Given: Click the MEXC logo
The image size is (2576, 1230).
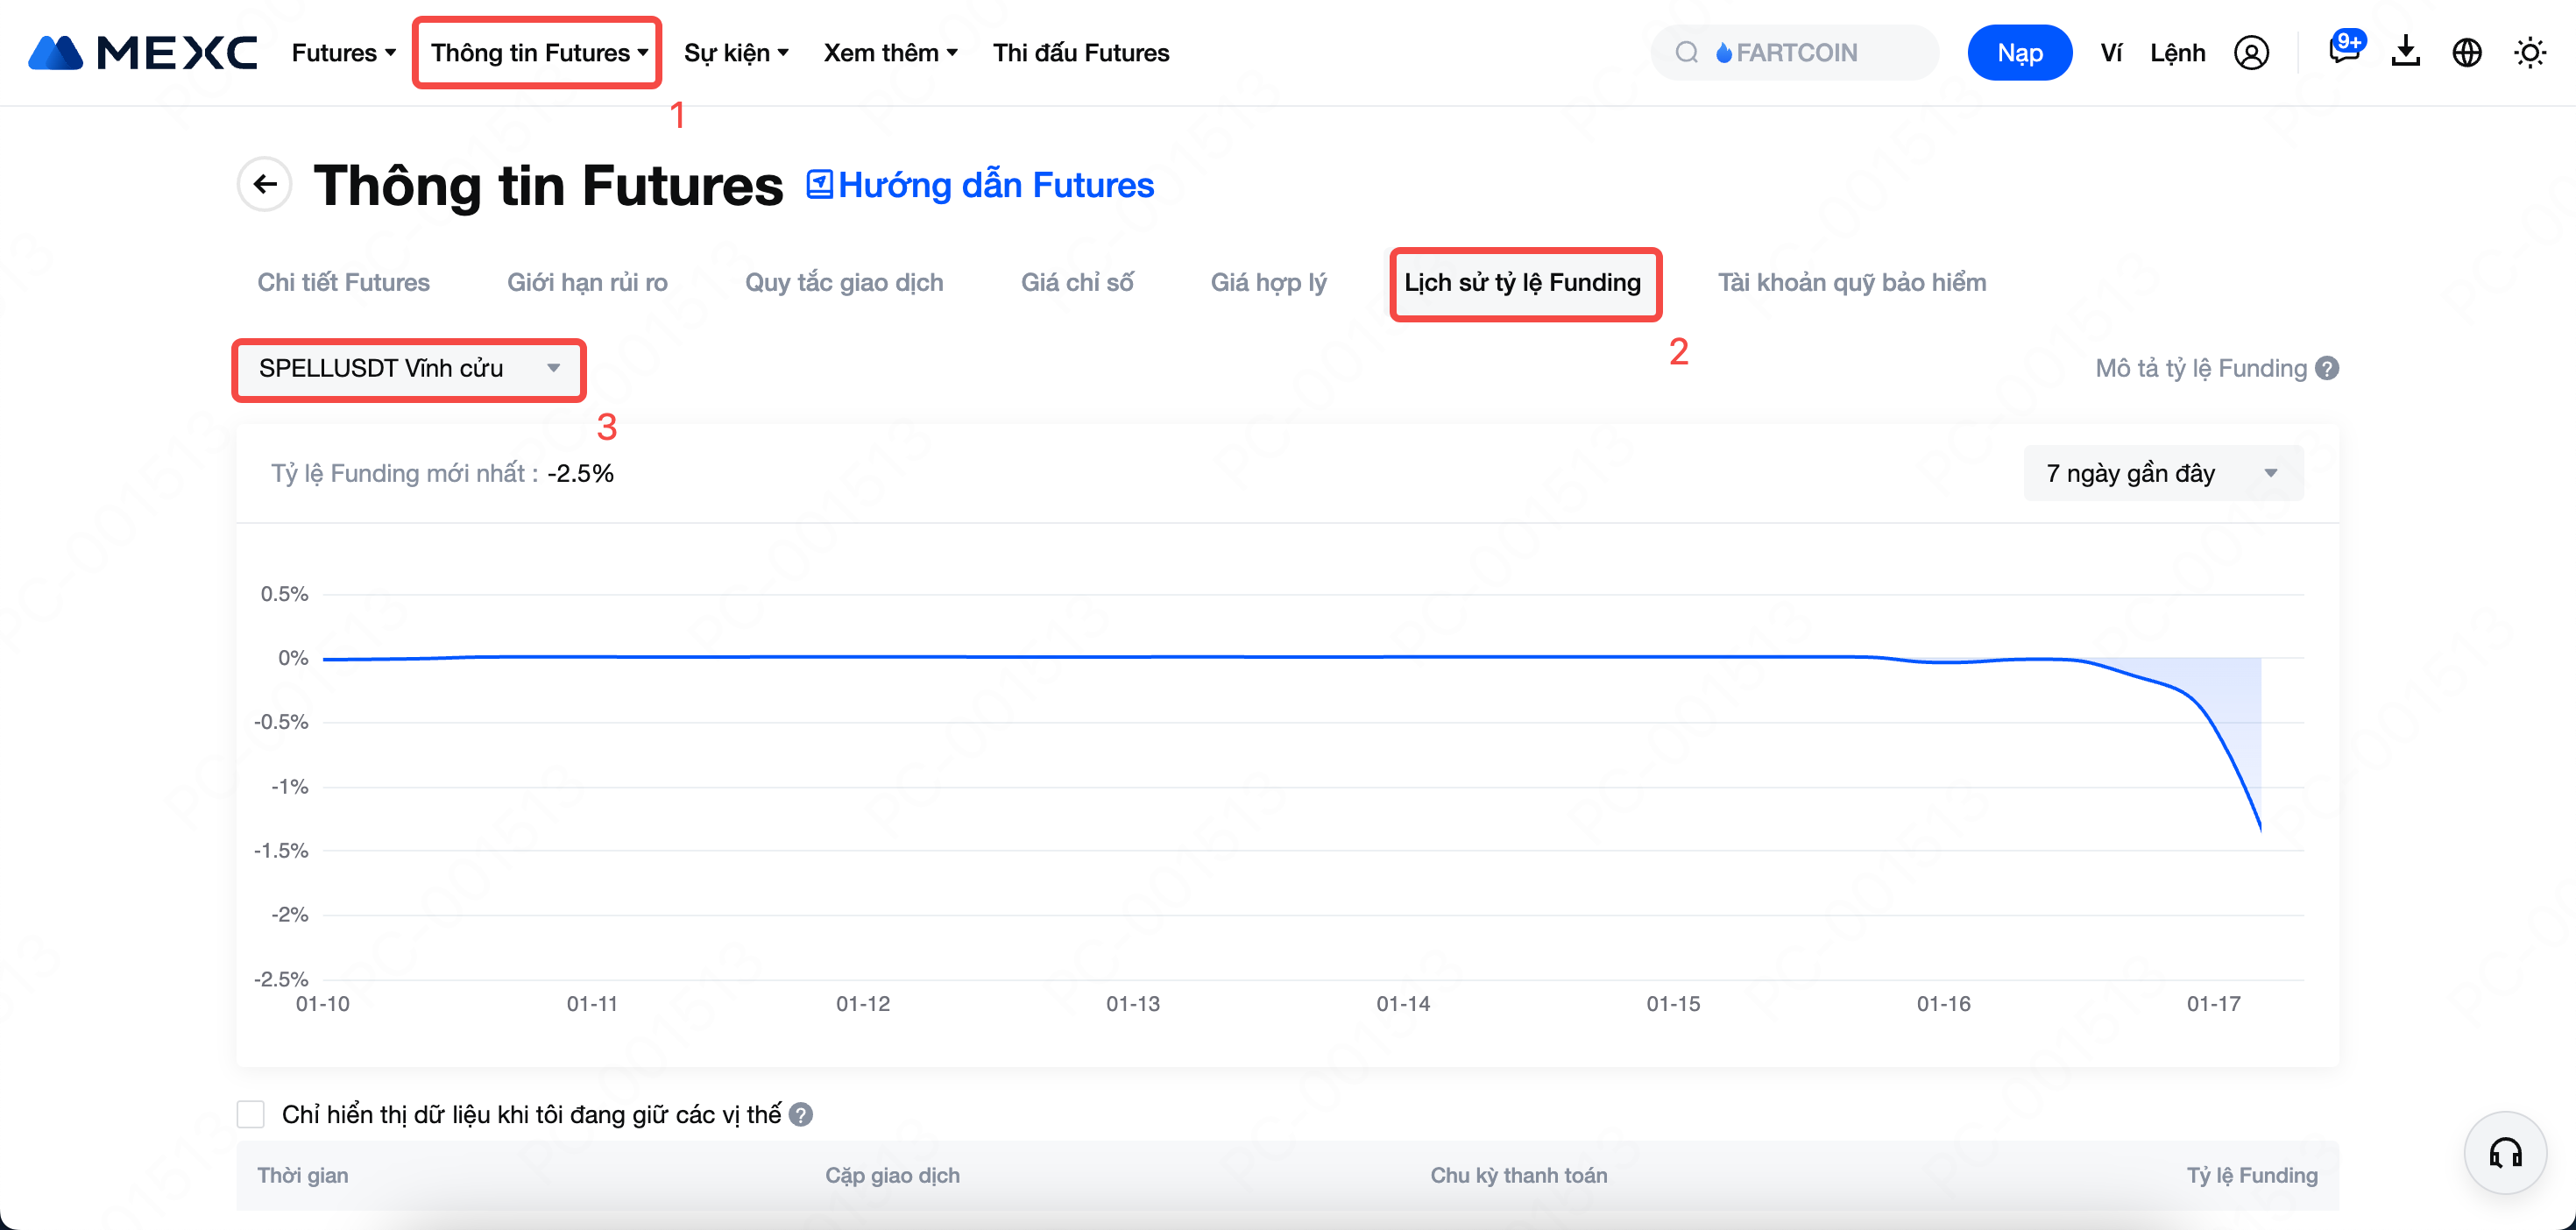Looking at the screenshot, I should tap(142, 52).
